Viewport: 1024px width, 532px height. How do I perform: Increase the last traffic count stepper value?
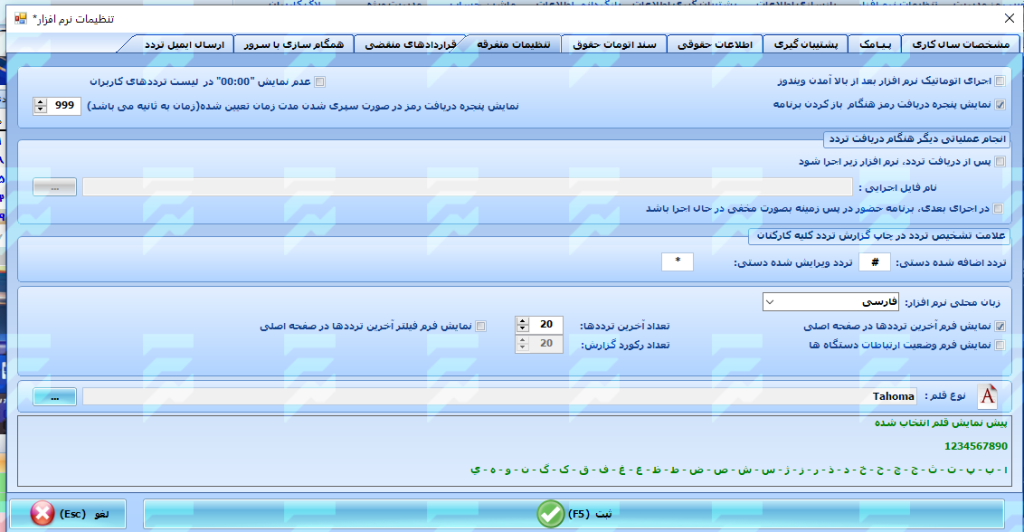point(522,321)
